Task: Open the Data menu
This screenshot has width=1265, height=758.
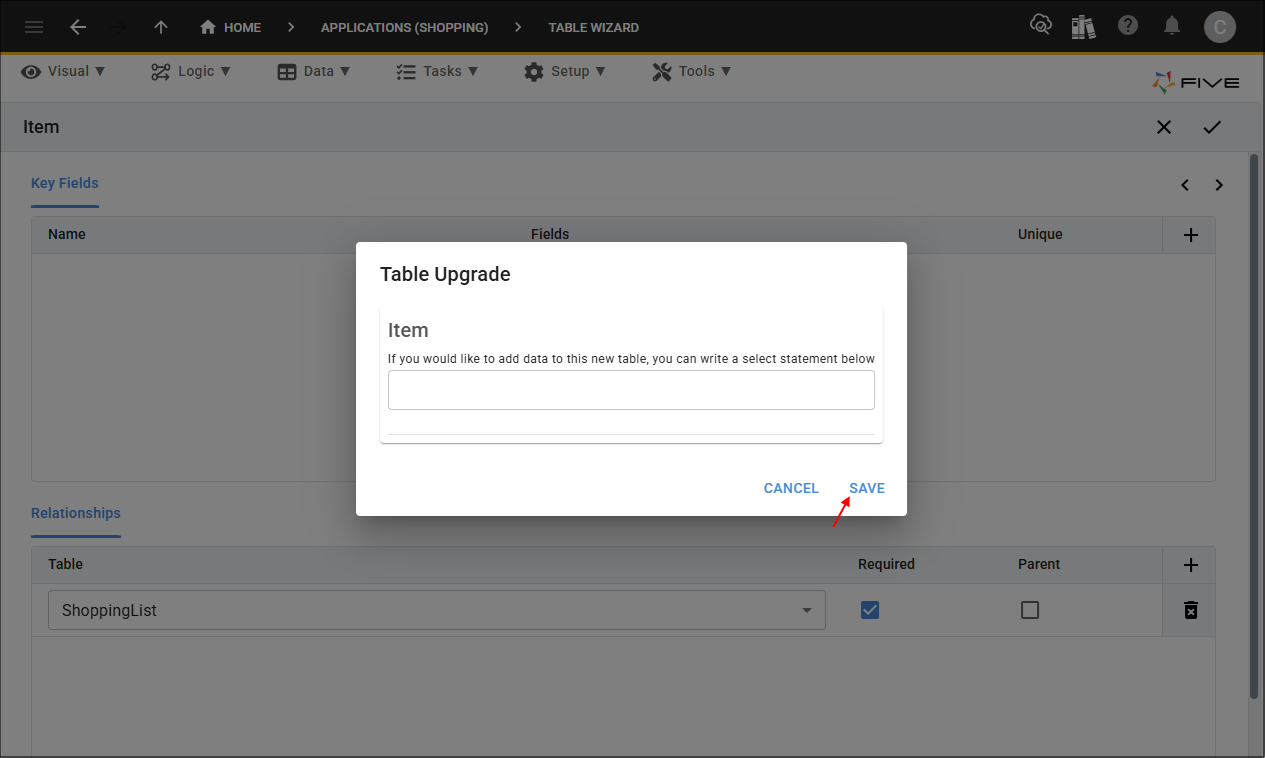Action: pos(314,71)
